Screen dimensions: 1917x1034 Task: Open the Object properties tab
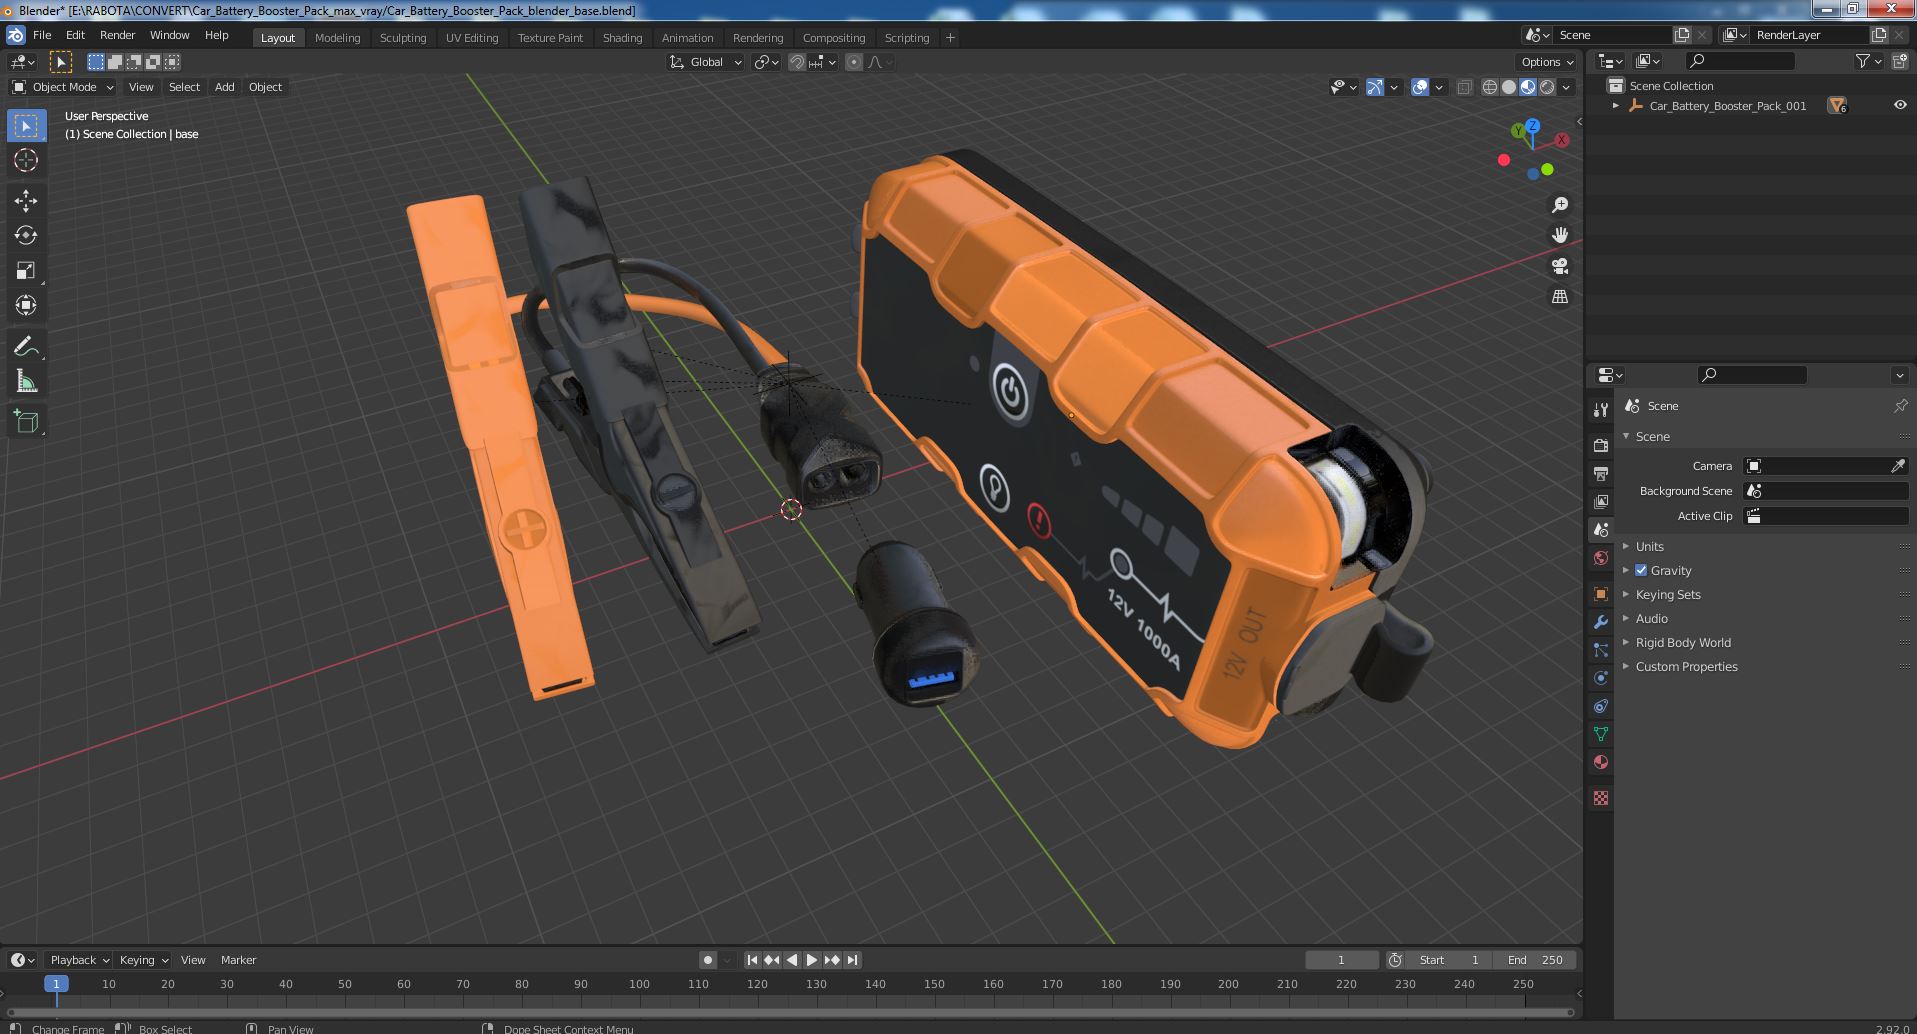1601,594
